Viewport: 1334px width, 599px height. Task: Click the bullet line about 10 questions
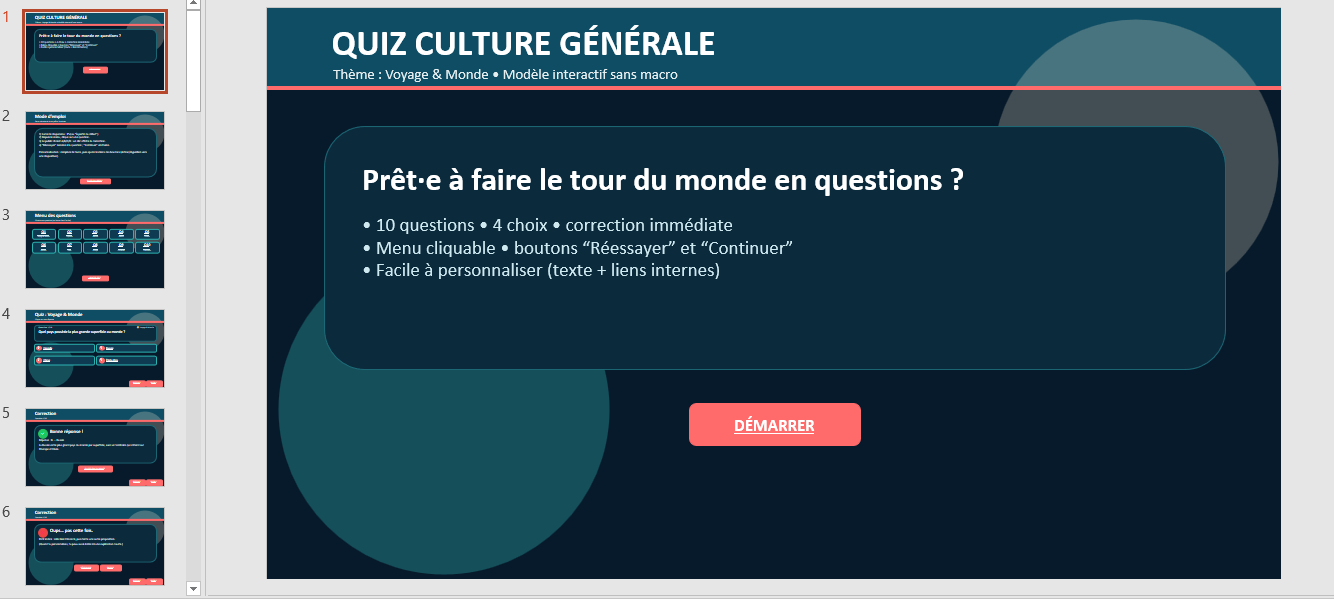[548, 225]
